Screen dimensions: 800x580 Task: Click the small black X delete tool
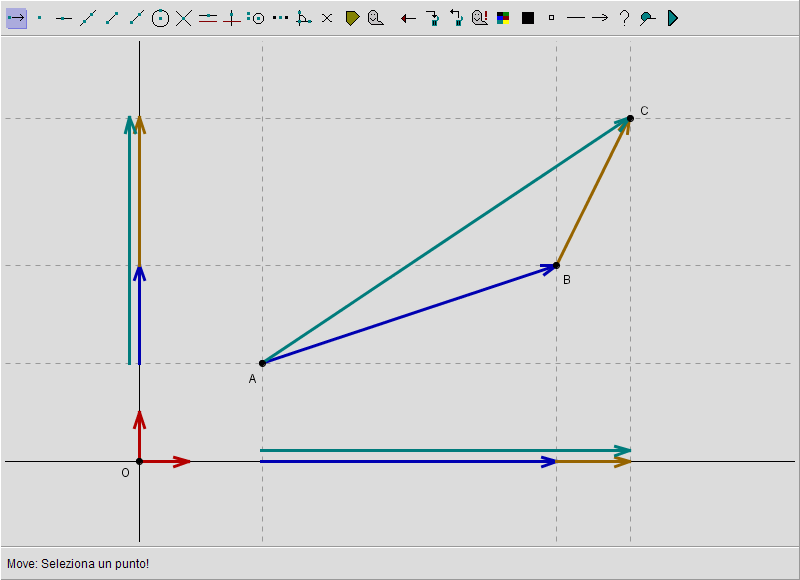pos(327,18)
